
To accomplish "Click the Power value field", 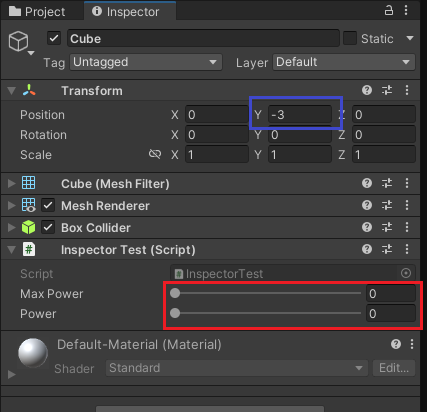I will pos(391,314).
